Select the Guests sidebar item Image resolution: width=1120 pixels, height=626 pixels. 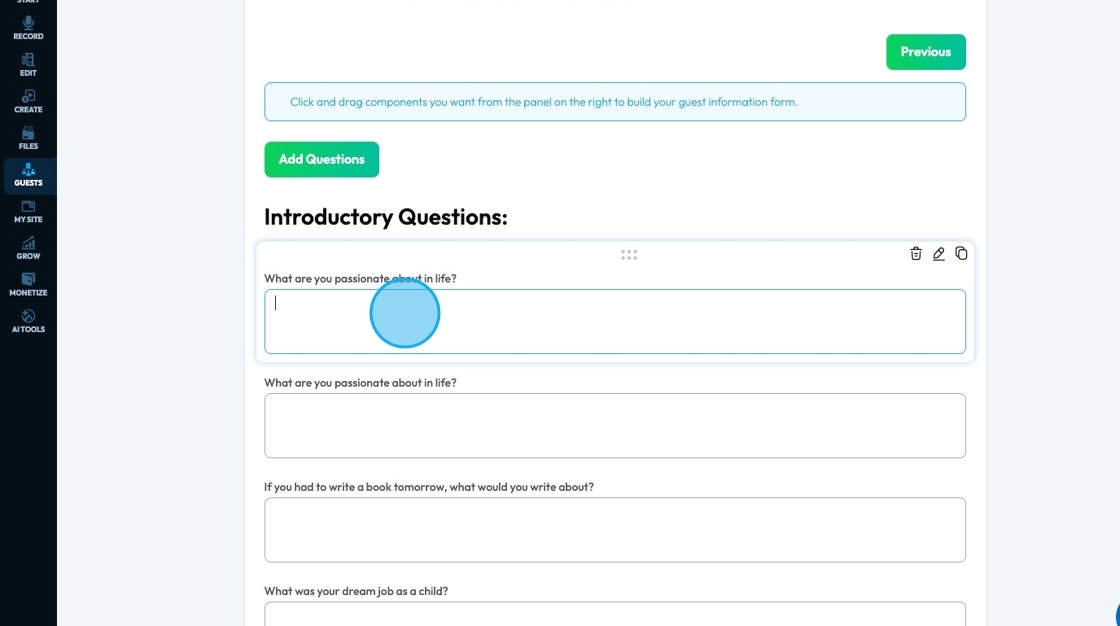[x=28, y=175]
